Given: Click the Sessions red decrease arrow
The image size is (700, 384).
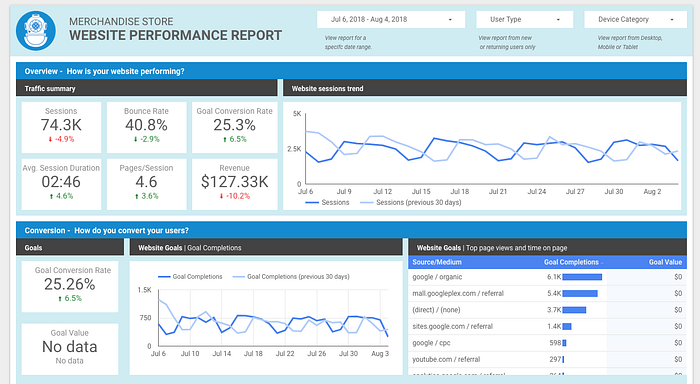Looking at the screenshot, I should (50, 139).
